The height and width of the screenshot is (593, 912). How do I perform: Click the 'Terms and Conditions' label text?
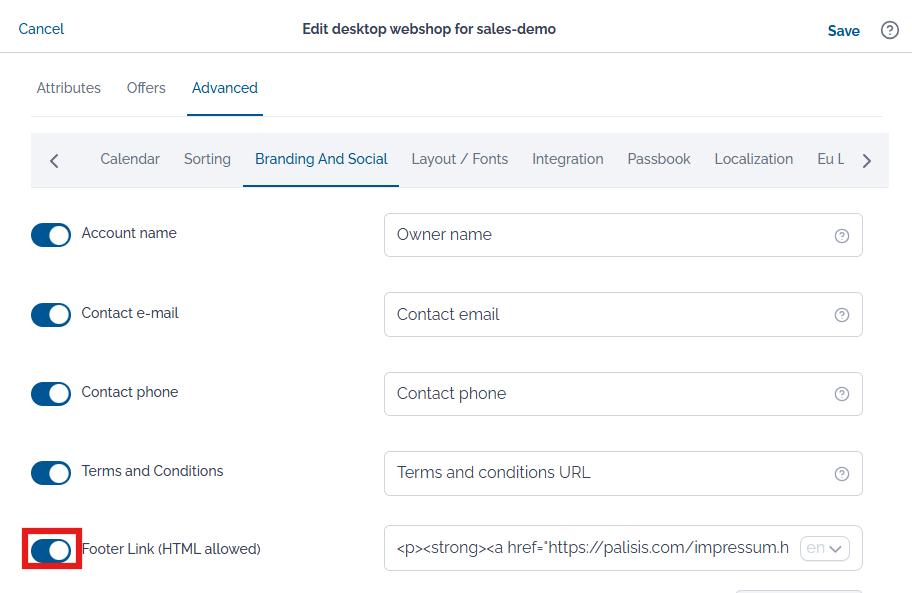pyautogui.click(x=152, y=471)
